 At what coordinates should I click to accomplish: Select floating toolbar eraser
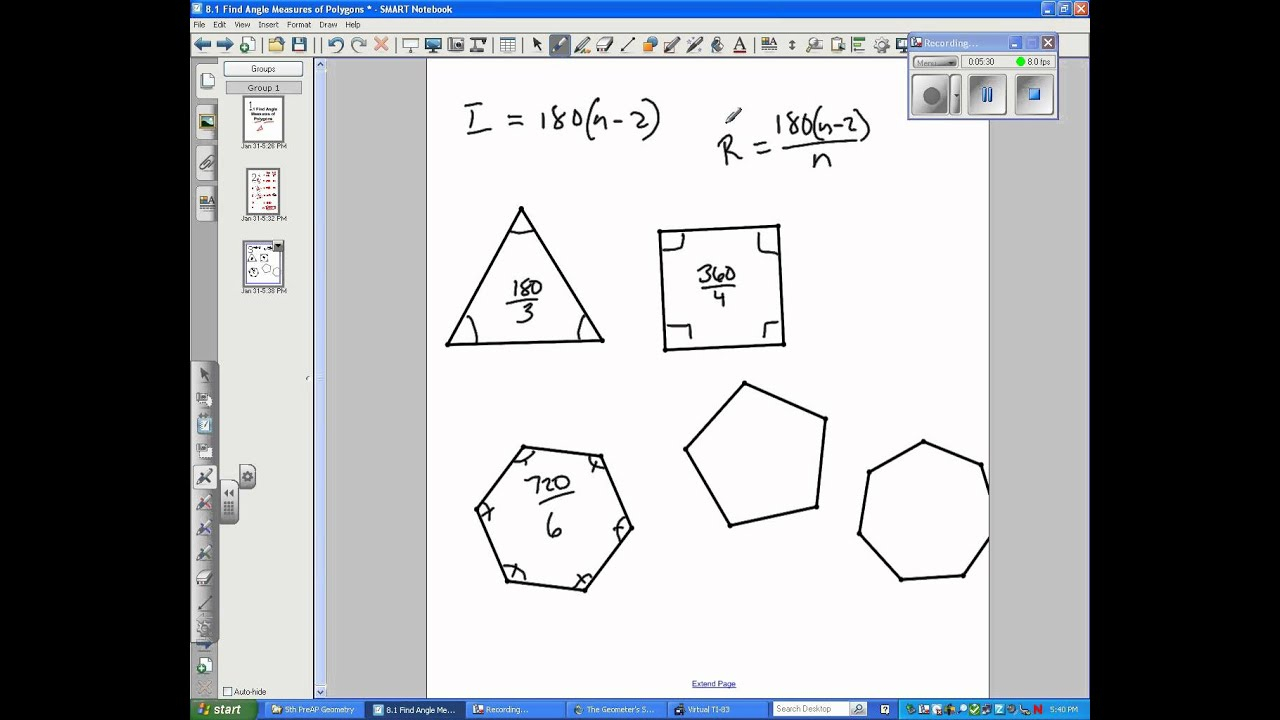tap(205, 578)
